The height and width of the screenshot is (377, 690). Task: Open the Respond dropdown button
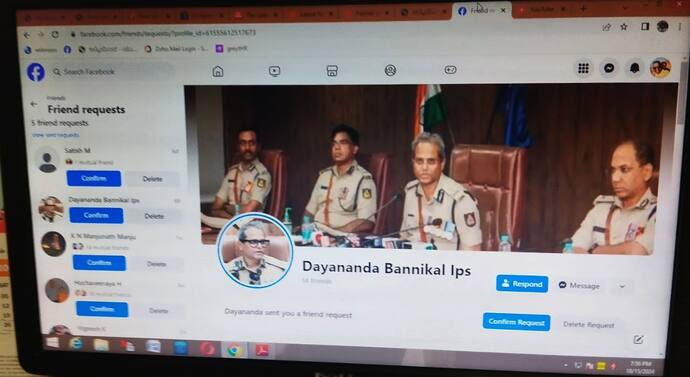click(522, 284)
